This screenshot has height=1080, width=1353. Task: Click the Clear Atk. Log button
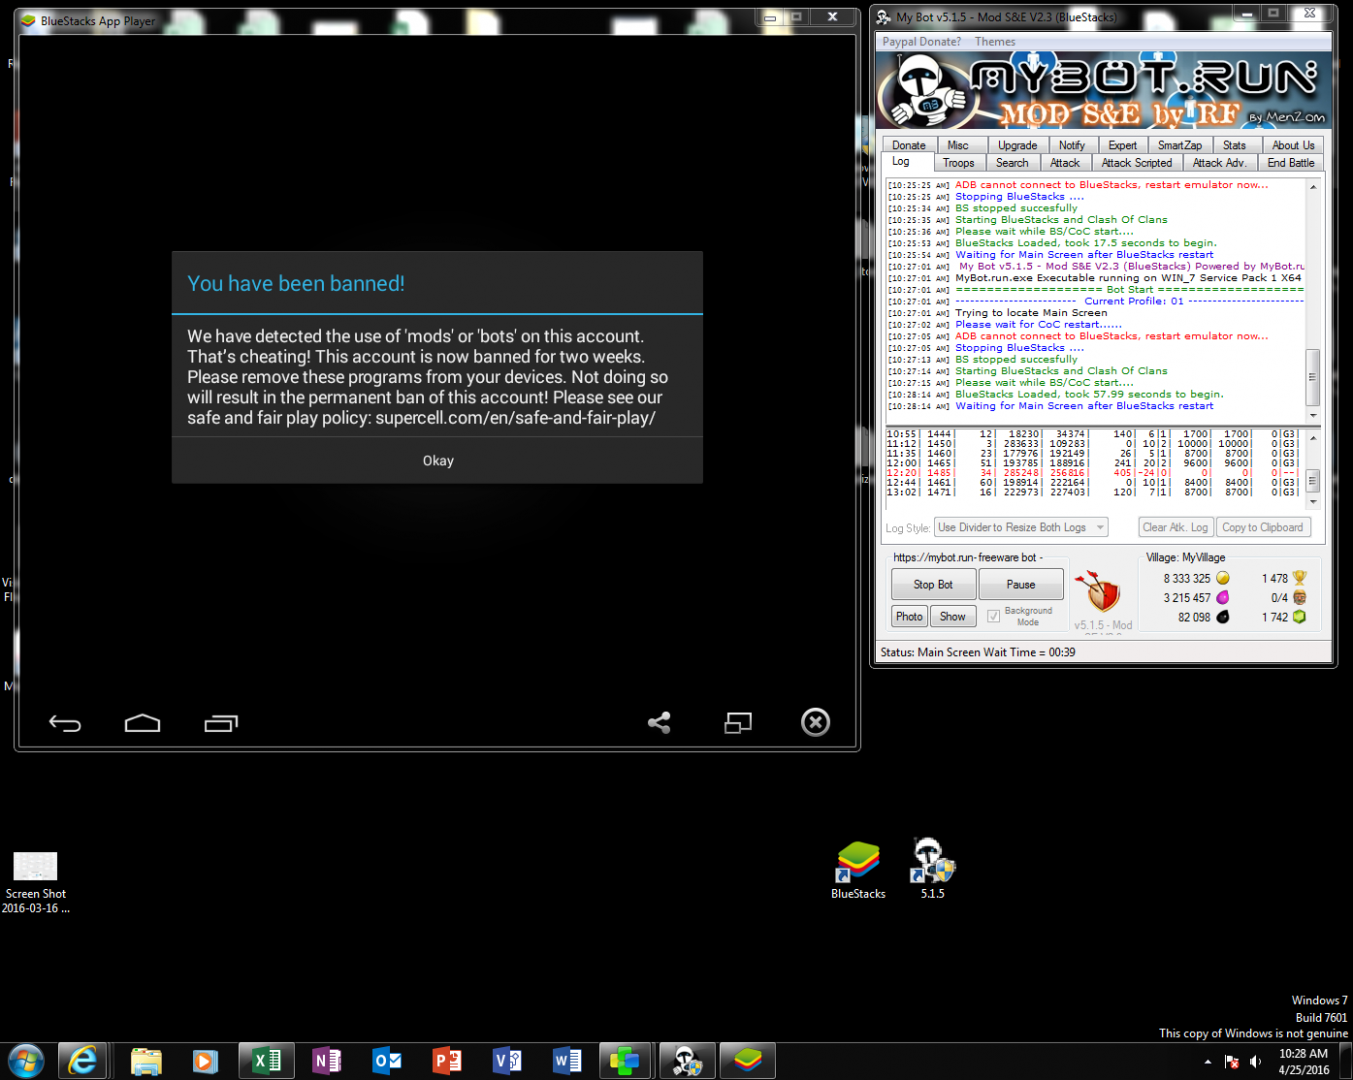(x=1175, y=528)
